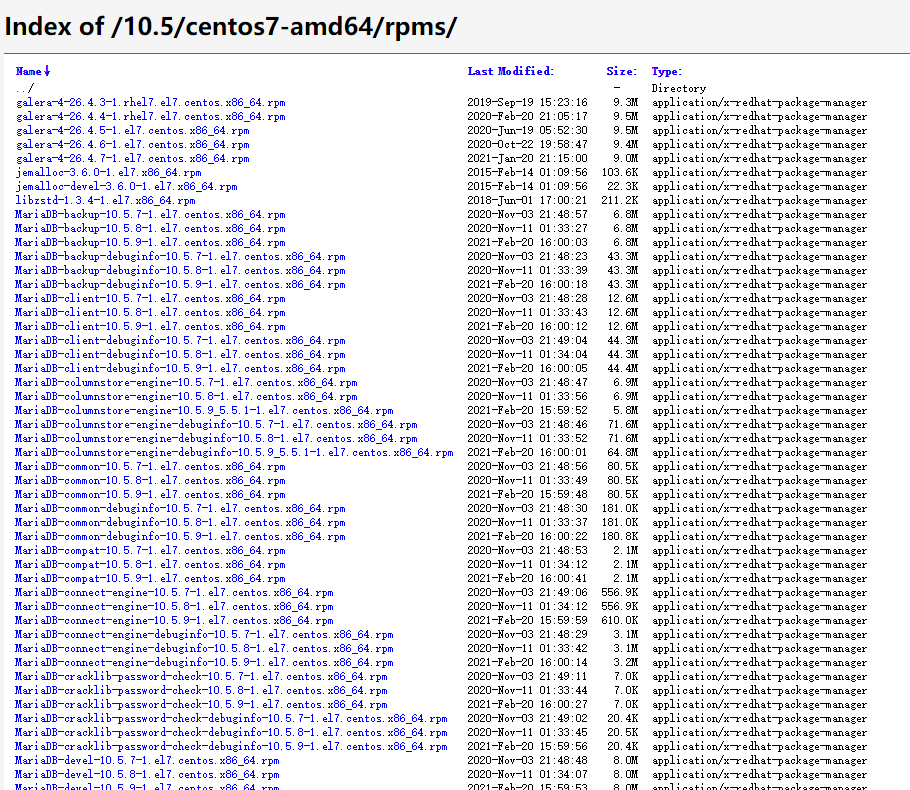Open MariaDB-cracklib-password-check-10.5.9-1 rpm link
The image size is (910, 790).
pos(201,704)
